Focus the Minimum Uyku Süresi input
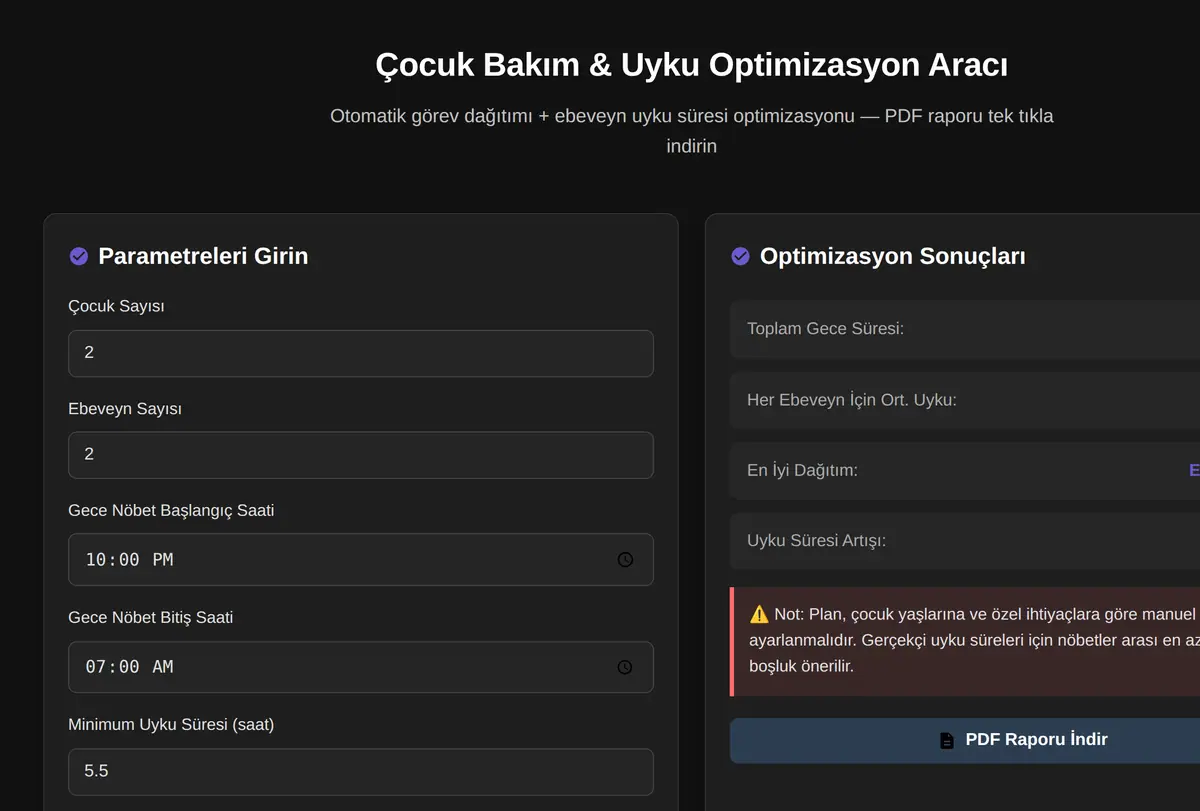The image size is (1200, 811). [361, 772]
